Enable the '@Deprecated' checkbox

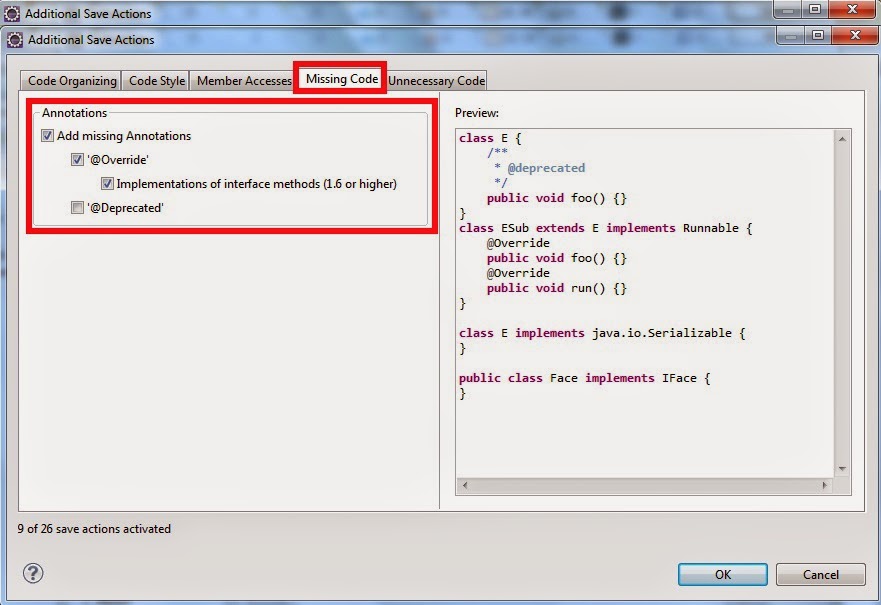click(78, 207)
